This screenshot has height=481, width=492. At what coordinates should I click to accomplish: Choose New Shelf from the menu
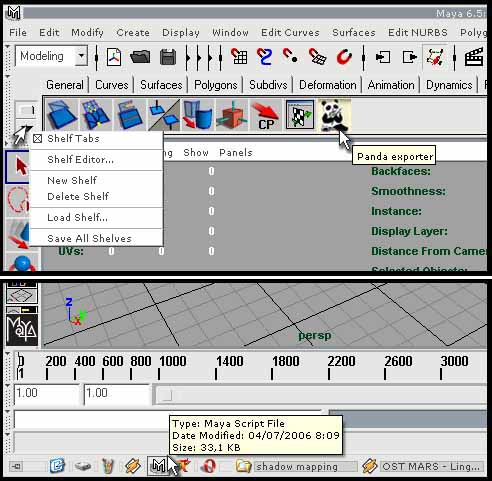pyautogui.click(x=96, y=180)
